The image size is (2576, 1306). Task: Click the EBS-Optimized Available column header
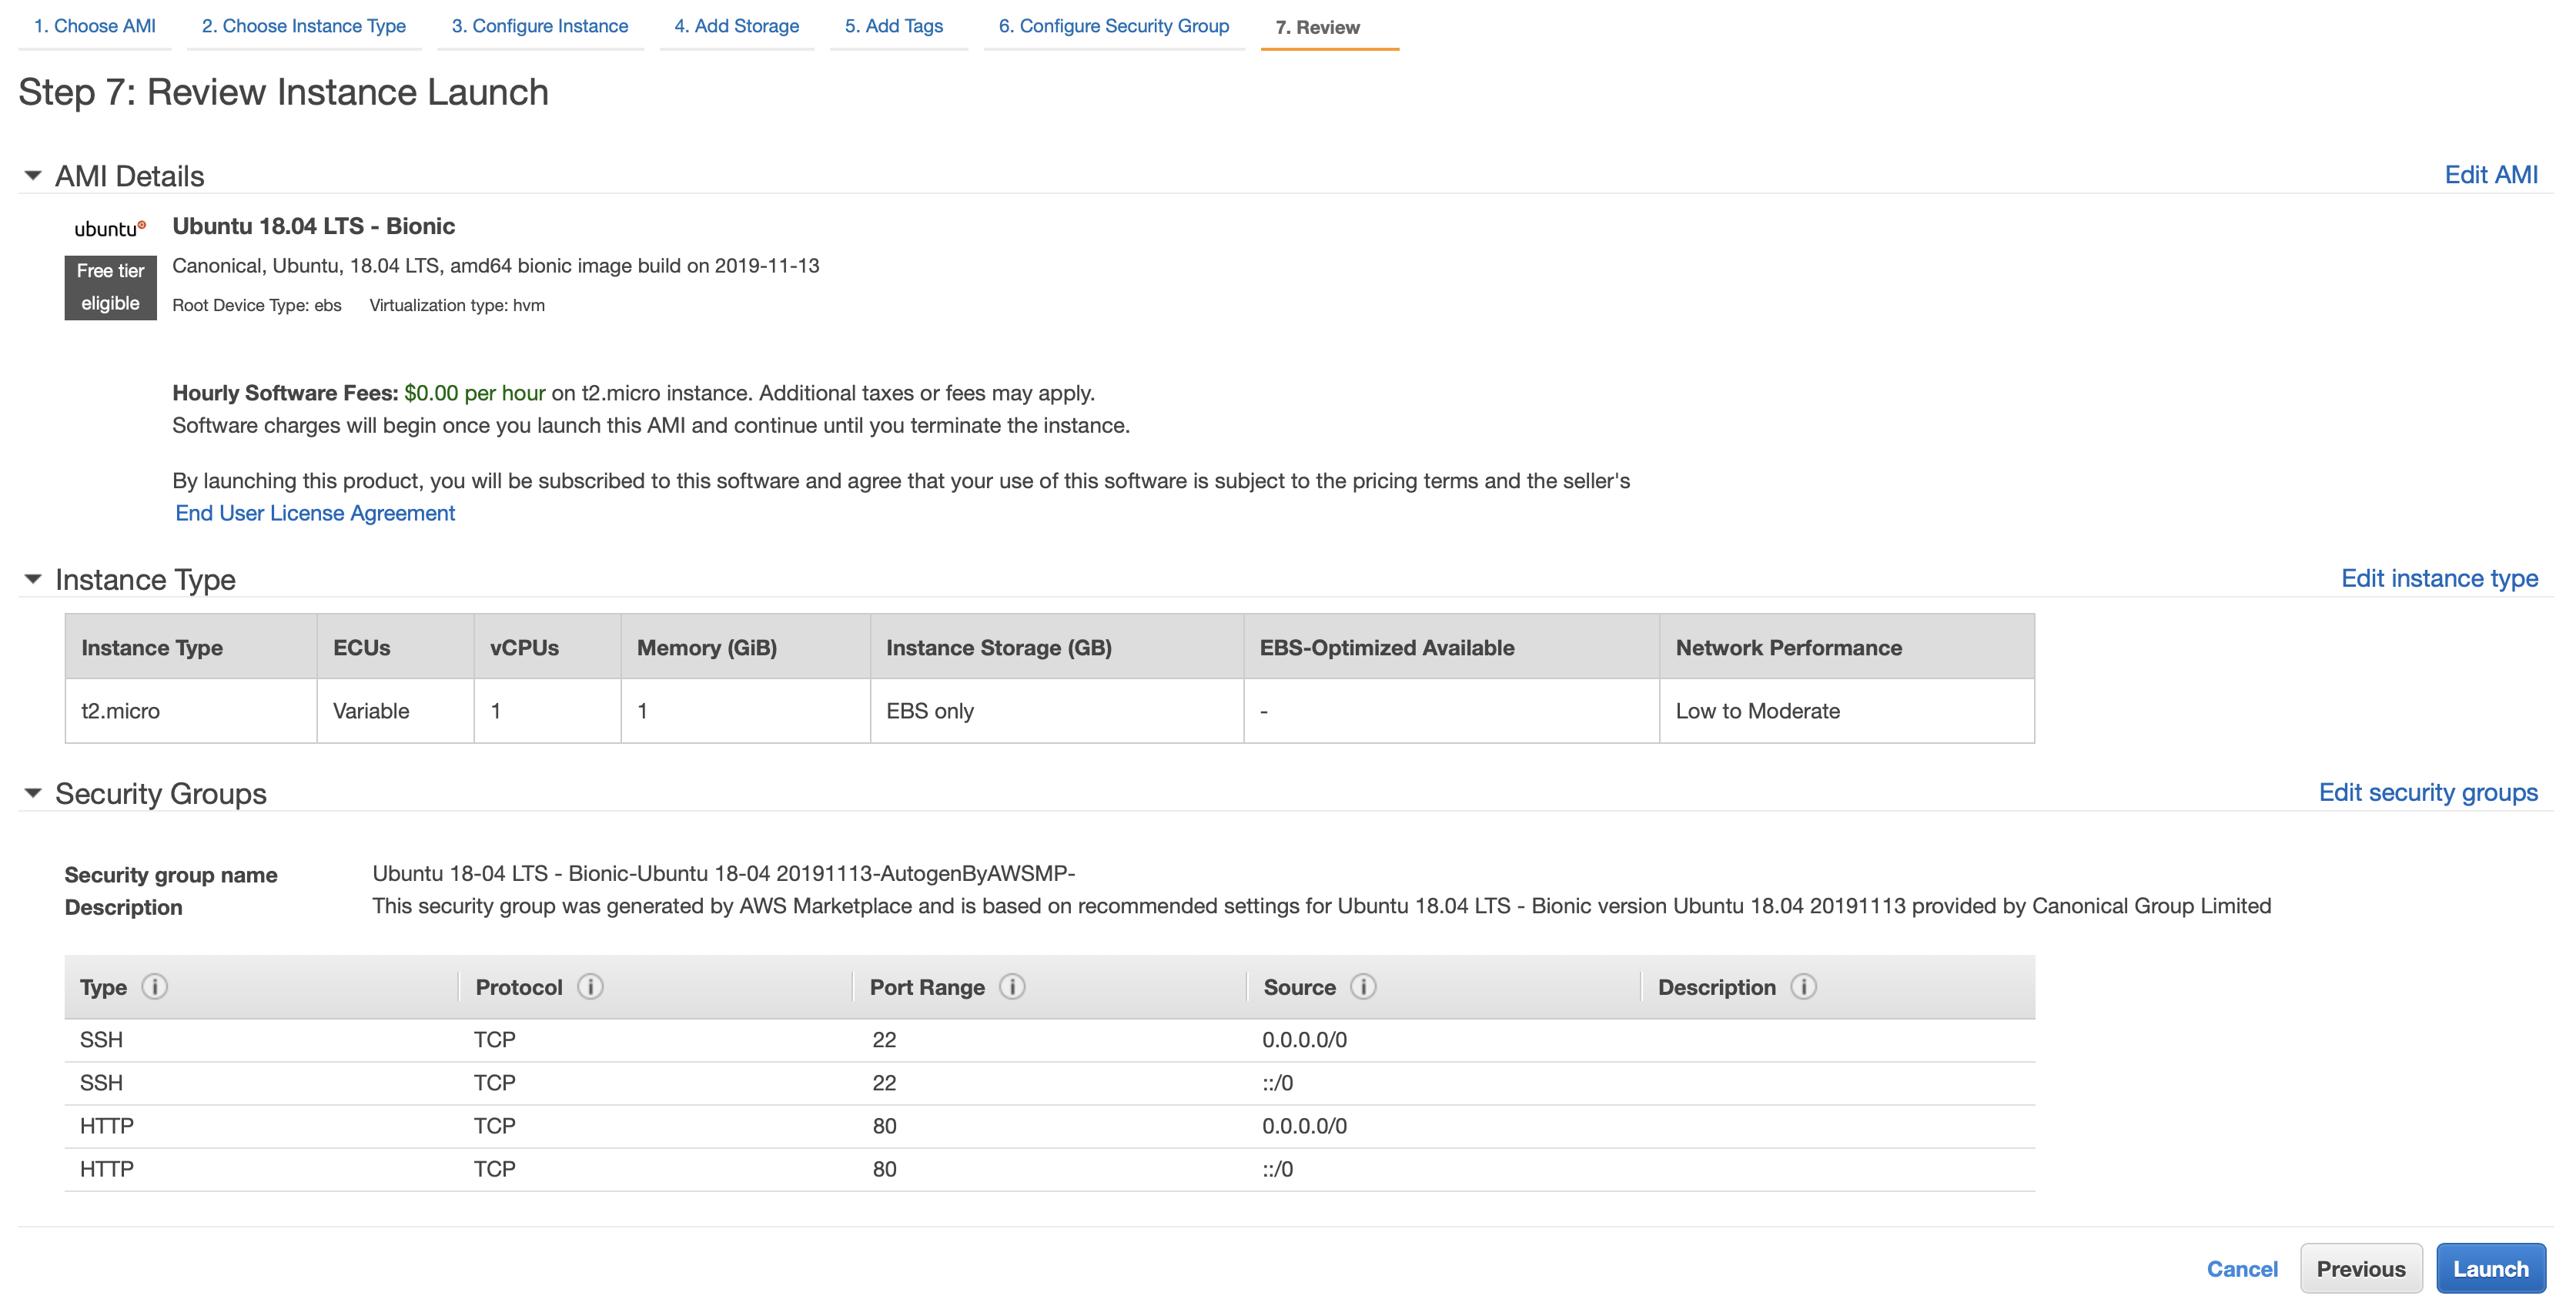tap(1451, 647)
